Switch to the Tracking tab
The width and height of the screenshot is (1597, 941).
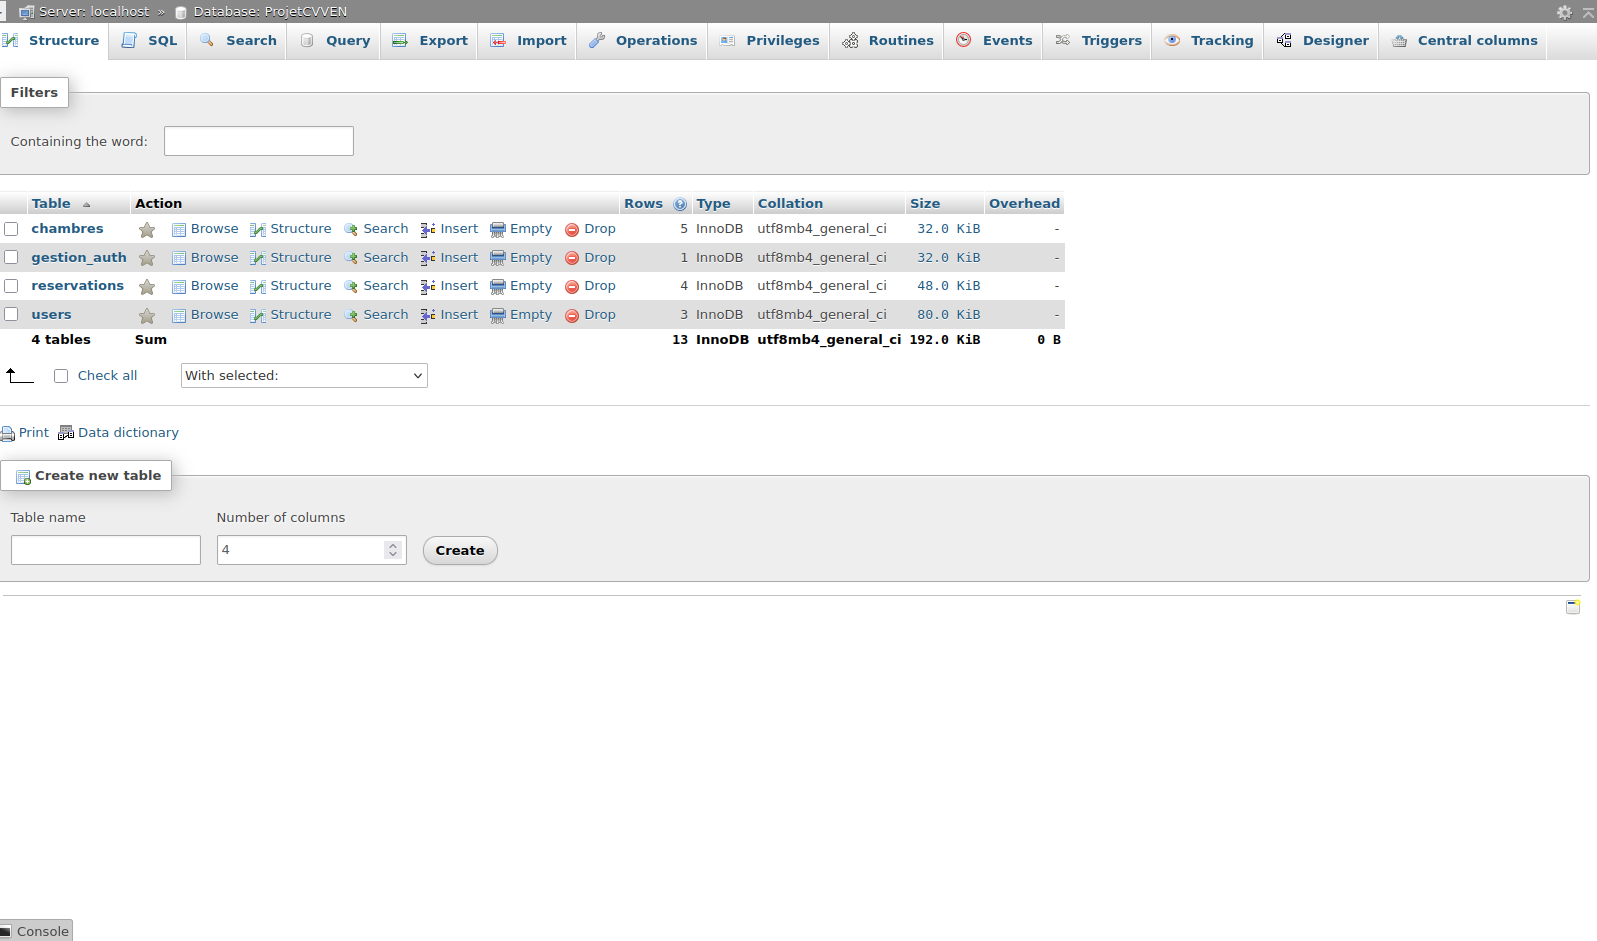(x=1209, y=41)
